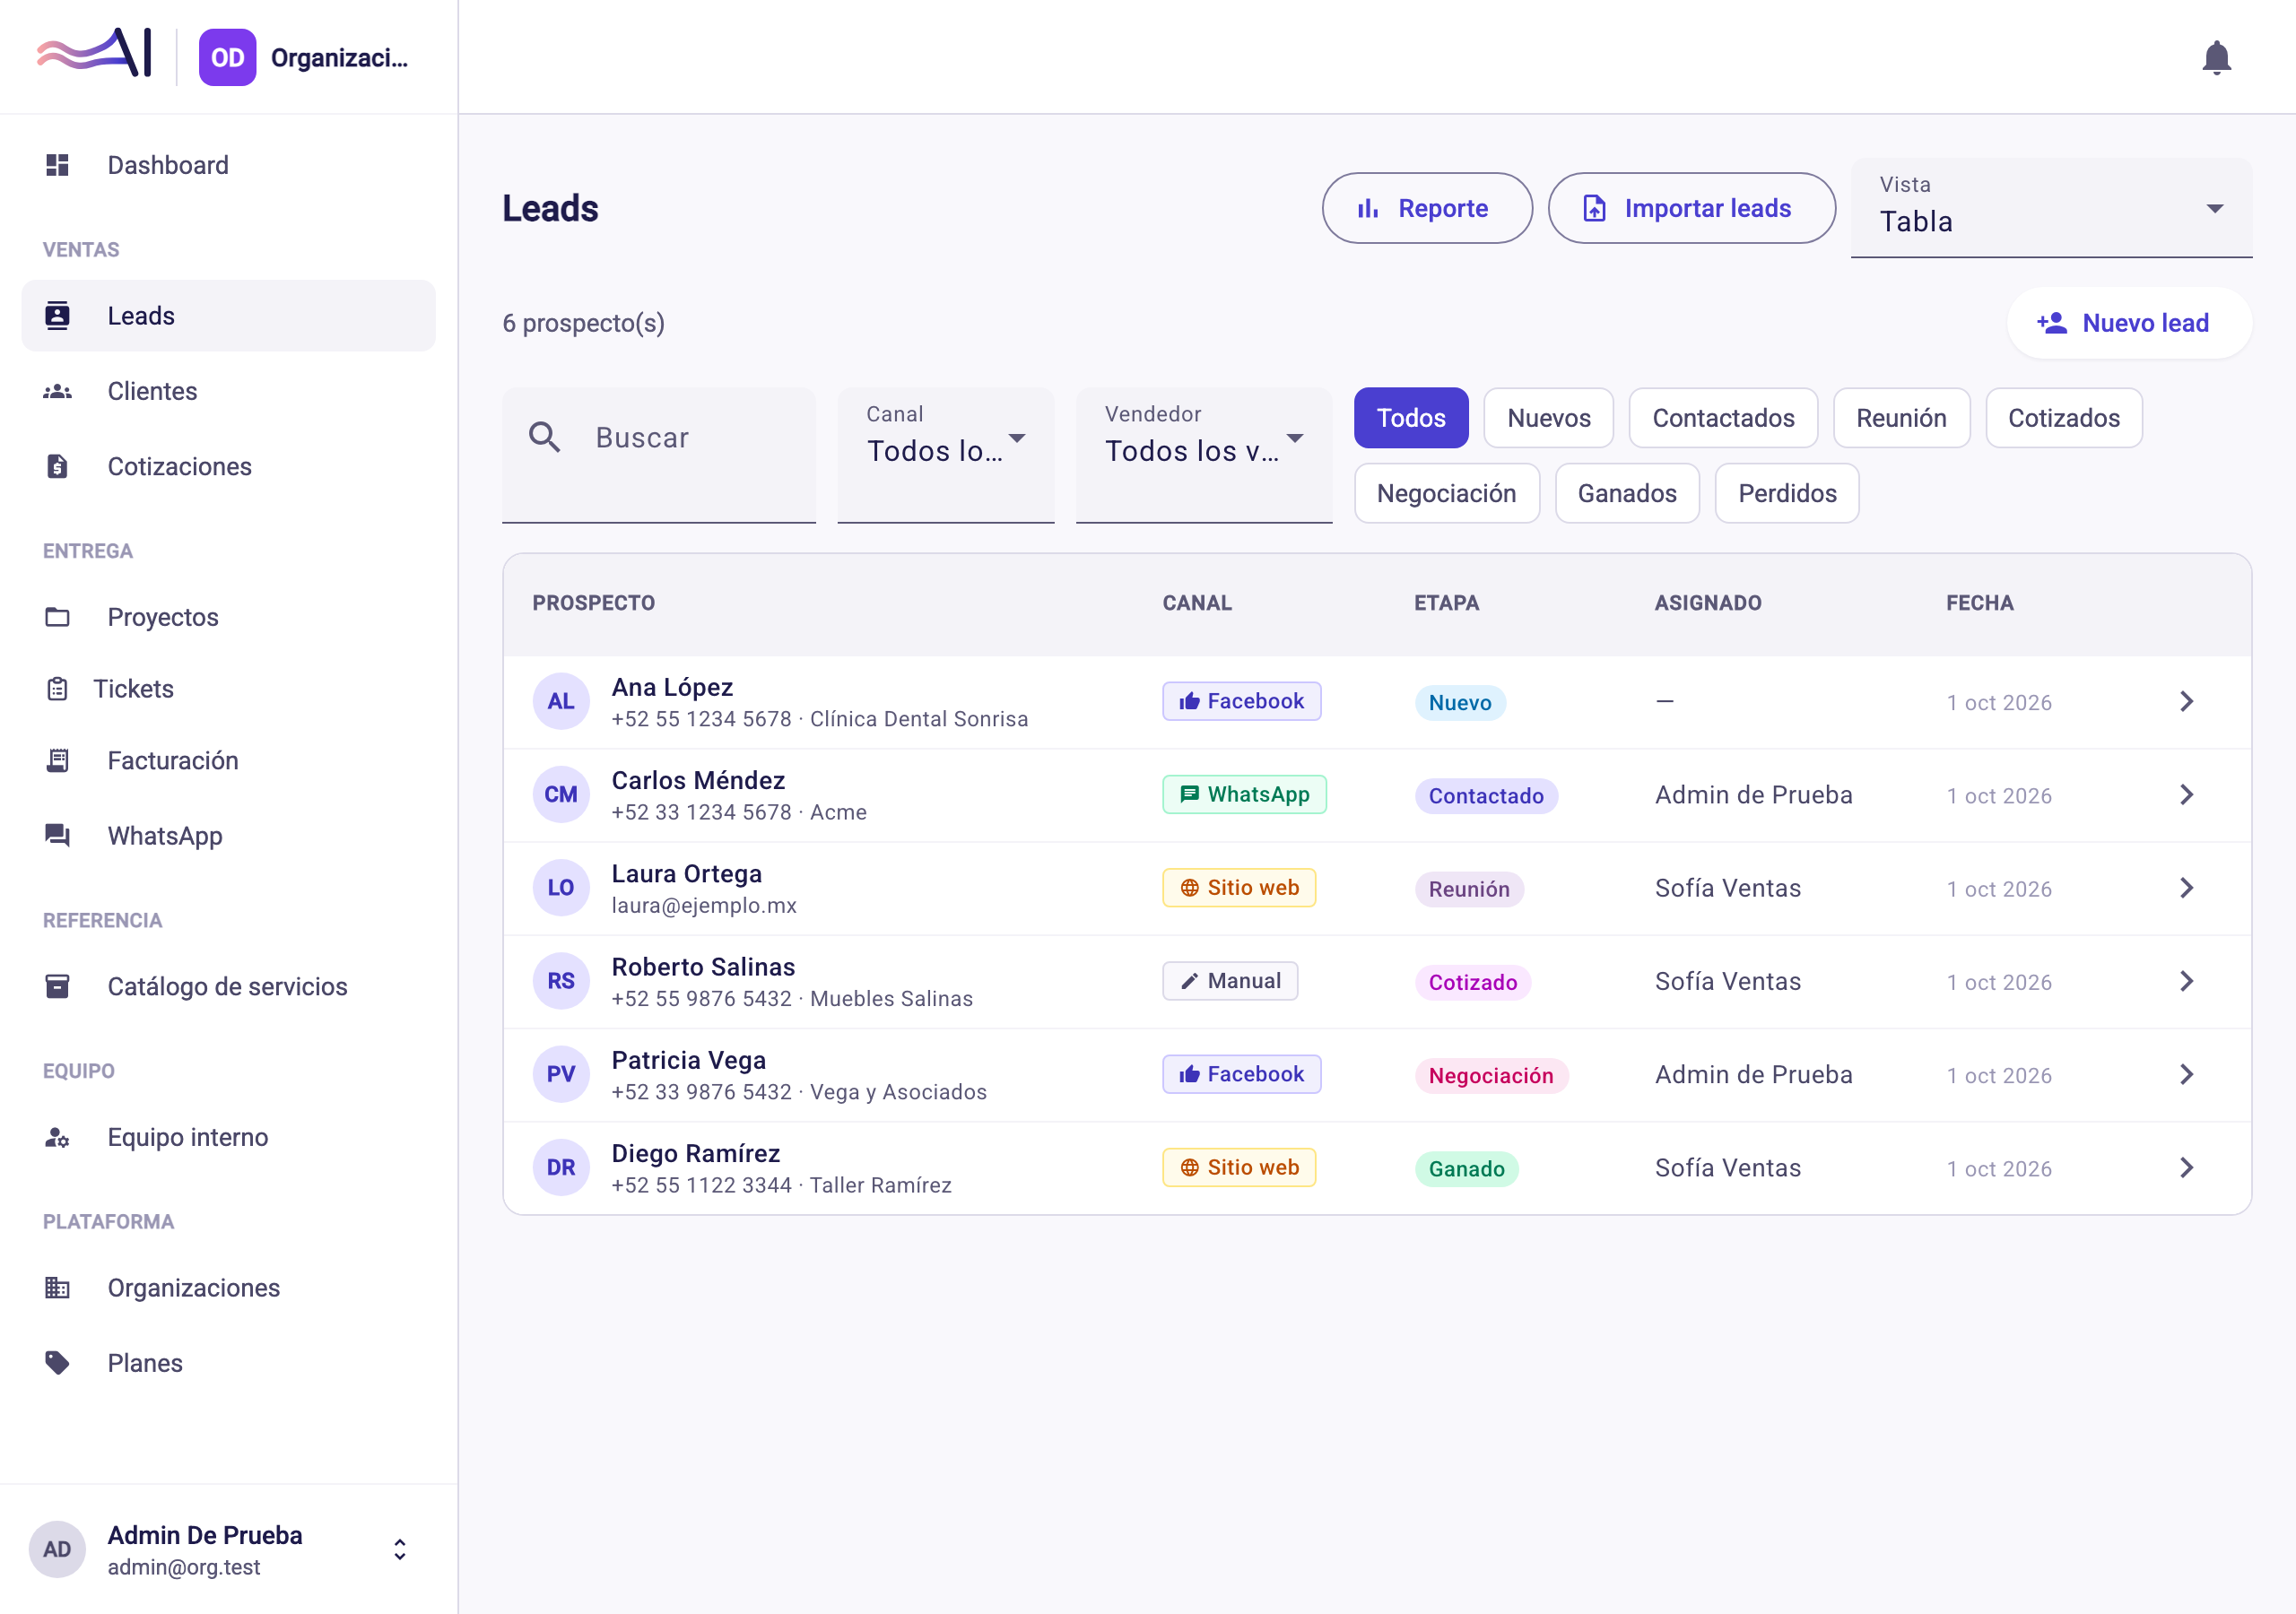Filter by Contactados stage
The image size is (2296, 1614).
pos(1722,418)
